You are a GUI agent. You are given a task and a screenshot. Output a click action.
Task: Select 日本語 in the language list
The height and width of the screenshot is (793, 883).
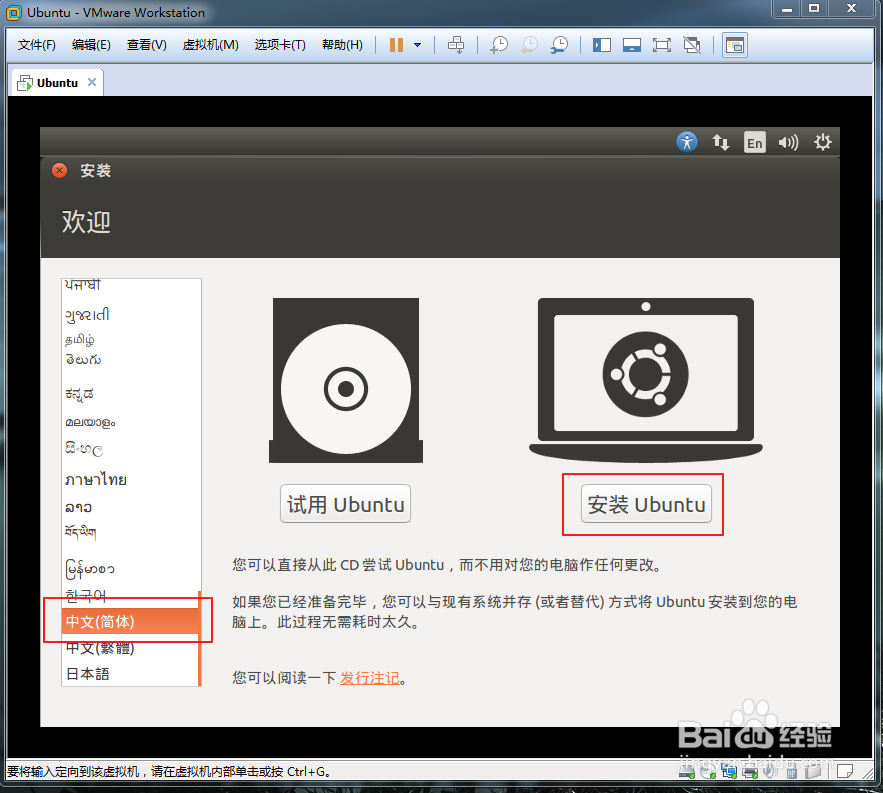131,674
